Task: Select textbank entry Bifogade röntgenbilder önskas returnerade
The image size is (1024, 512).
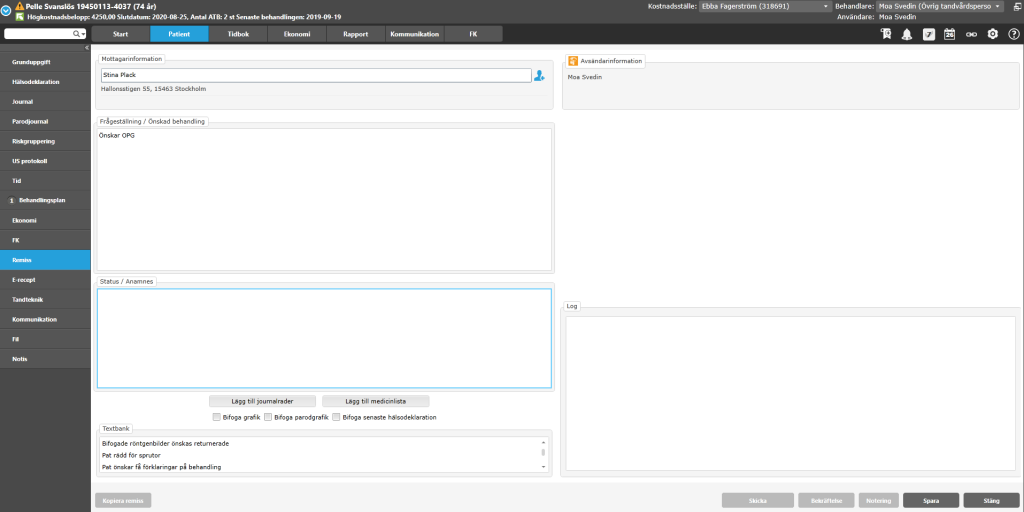Action: click(165, 443)
